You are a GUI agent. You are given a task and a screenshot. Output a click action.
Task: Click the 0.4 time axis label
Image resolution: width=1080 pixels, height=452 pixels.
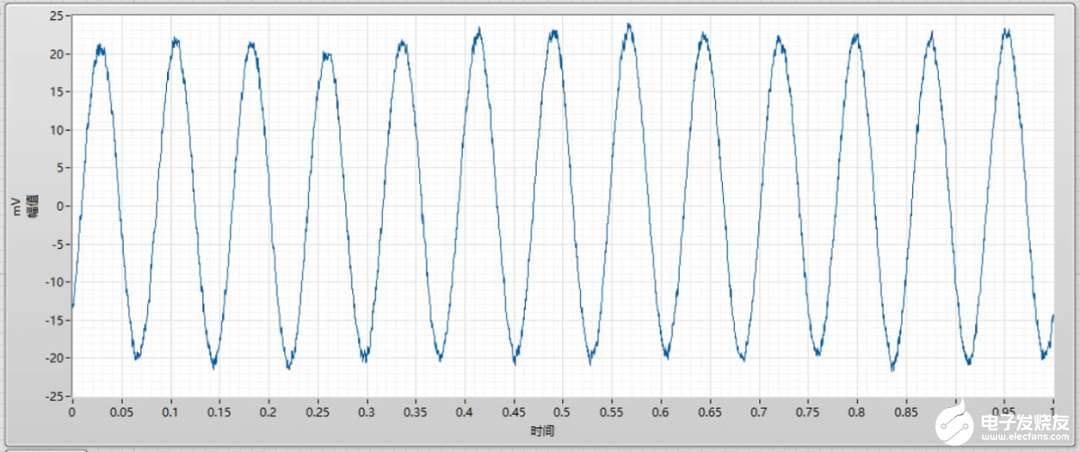465,412
